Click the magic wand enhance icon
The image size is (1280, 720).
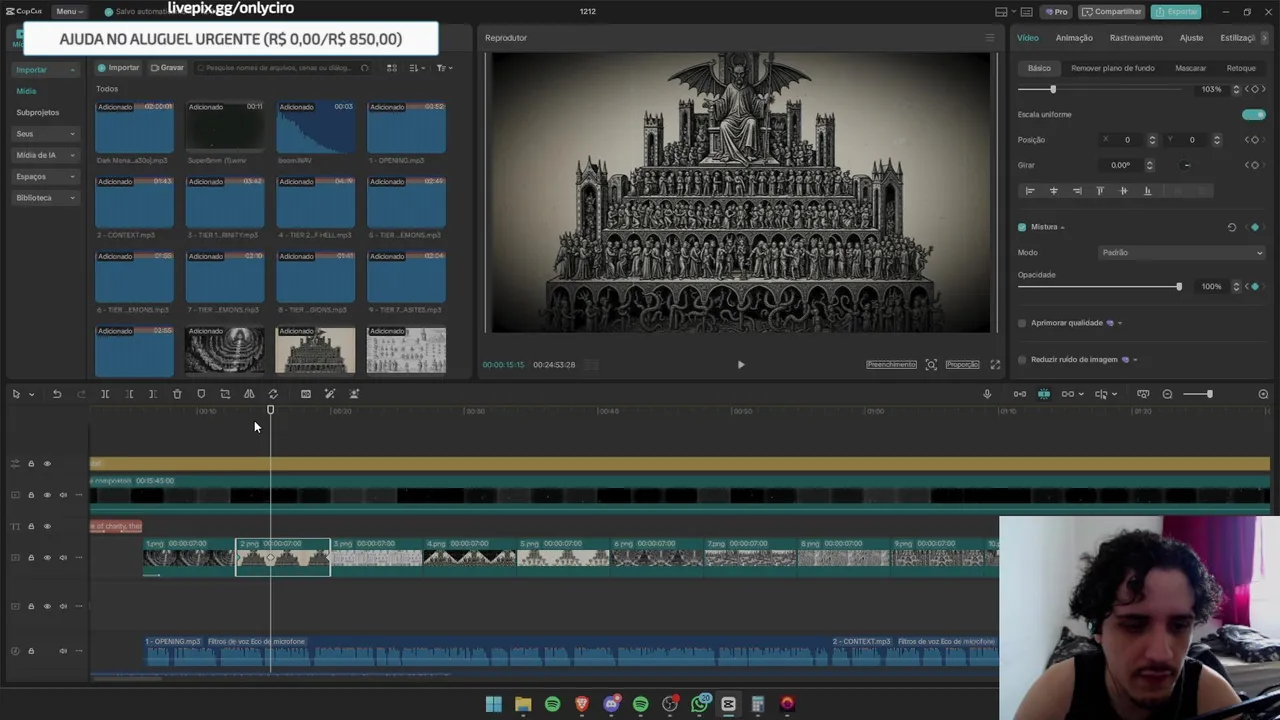click(329, 394)
